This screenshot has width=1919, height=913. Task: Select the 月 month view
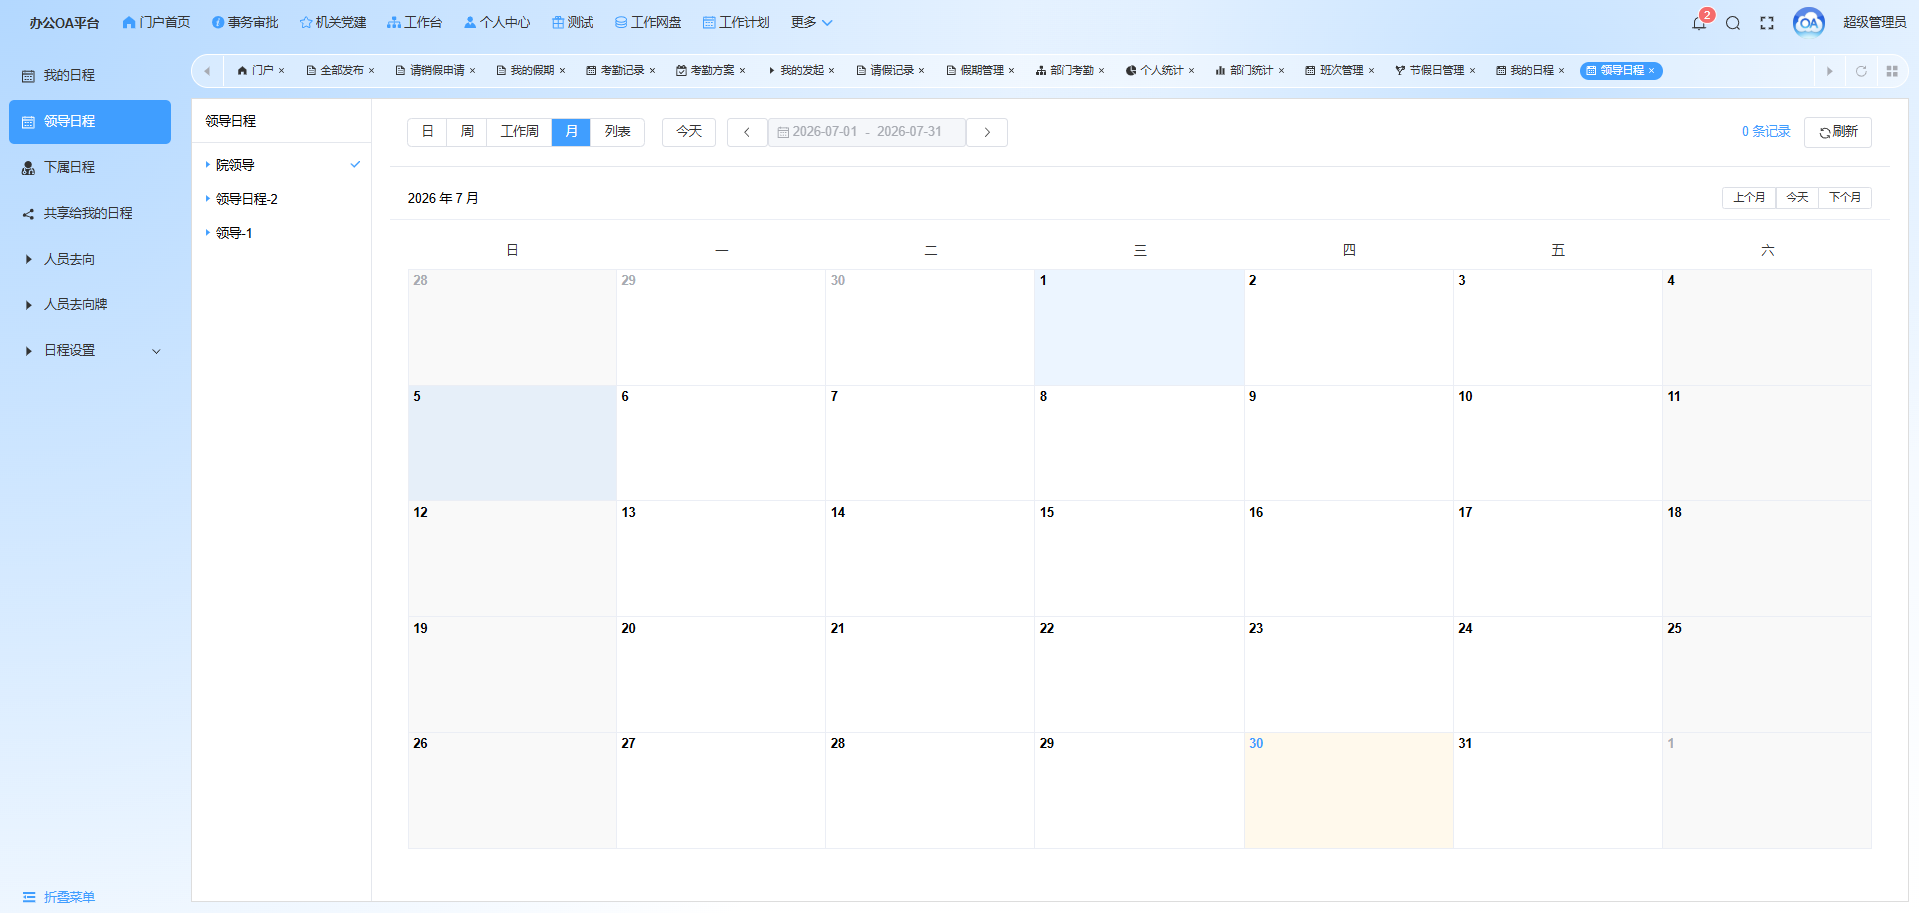(571, 132)
